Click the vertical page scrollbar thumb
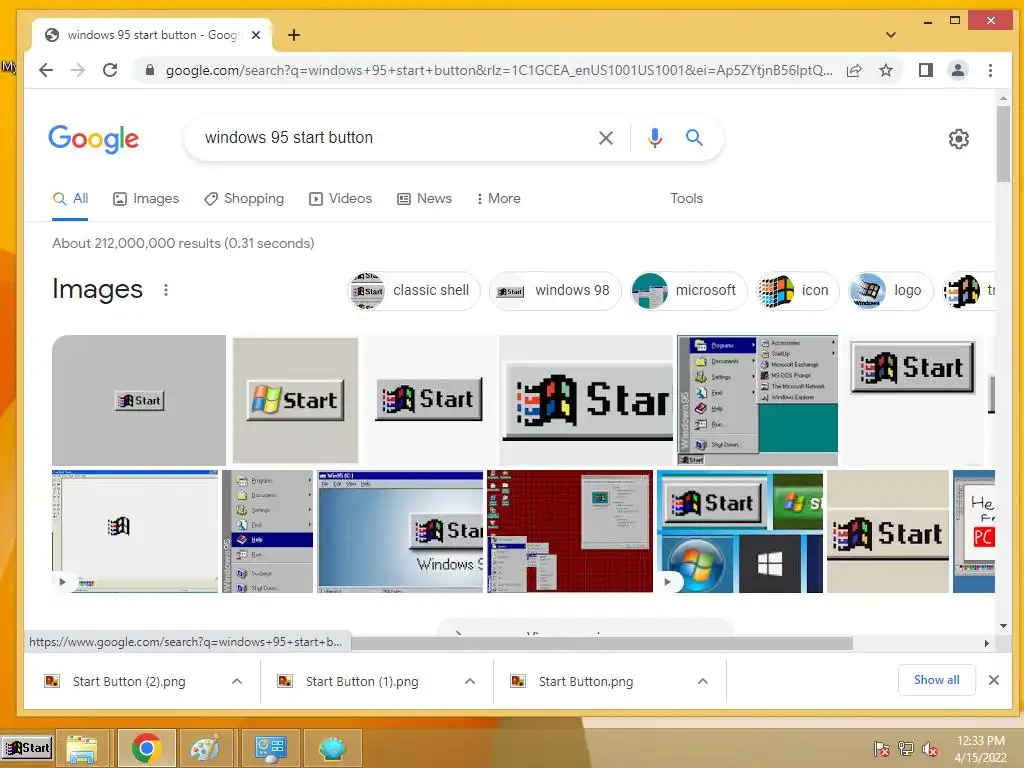Image resolution: width=1024 pixels, height=768 pixels. click(x=1003, y=144)
